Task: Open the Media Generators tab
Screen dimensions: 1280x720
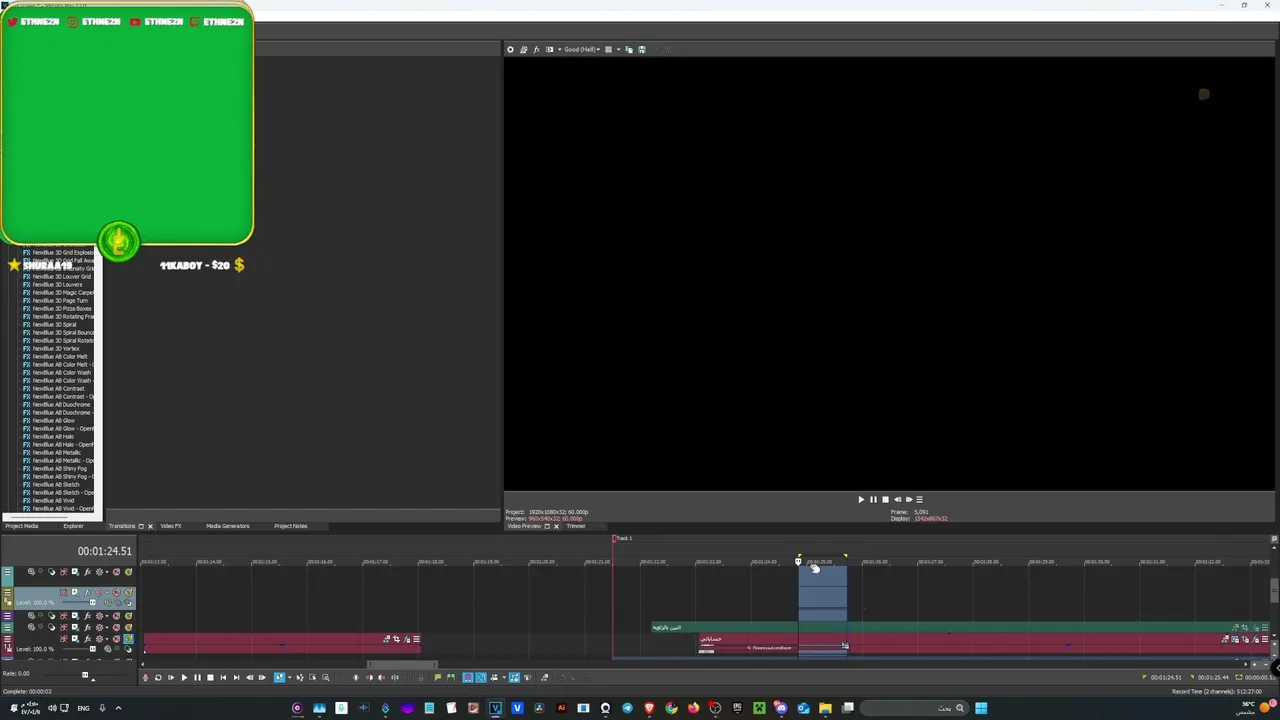Action: [228, 526]
